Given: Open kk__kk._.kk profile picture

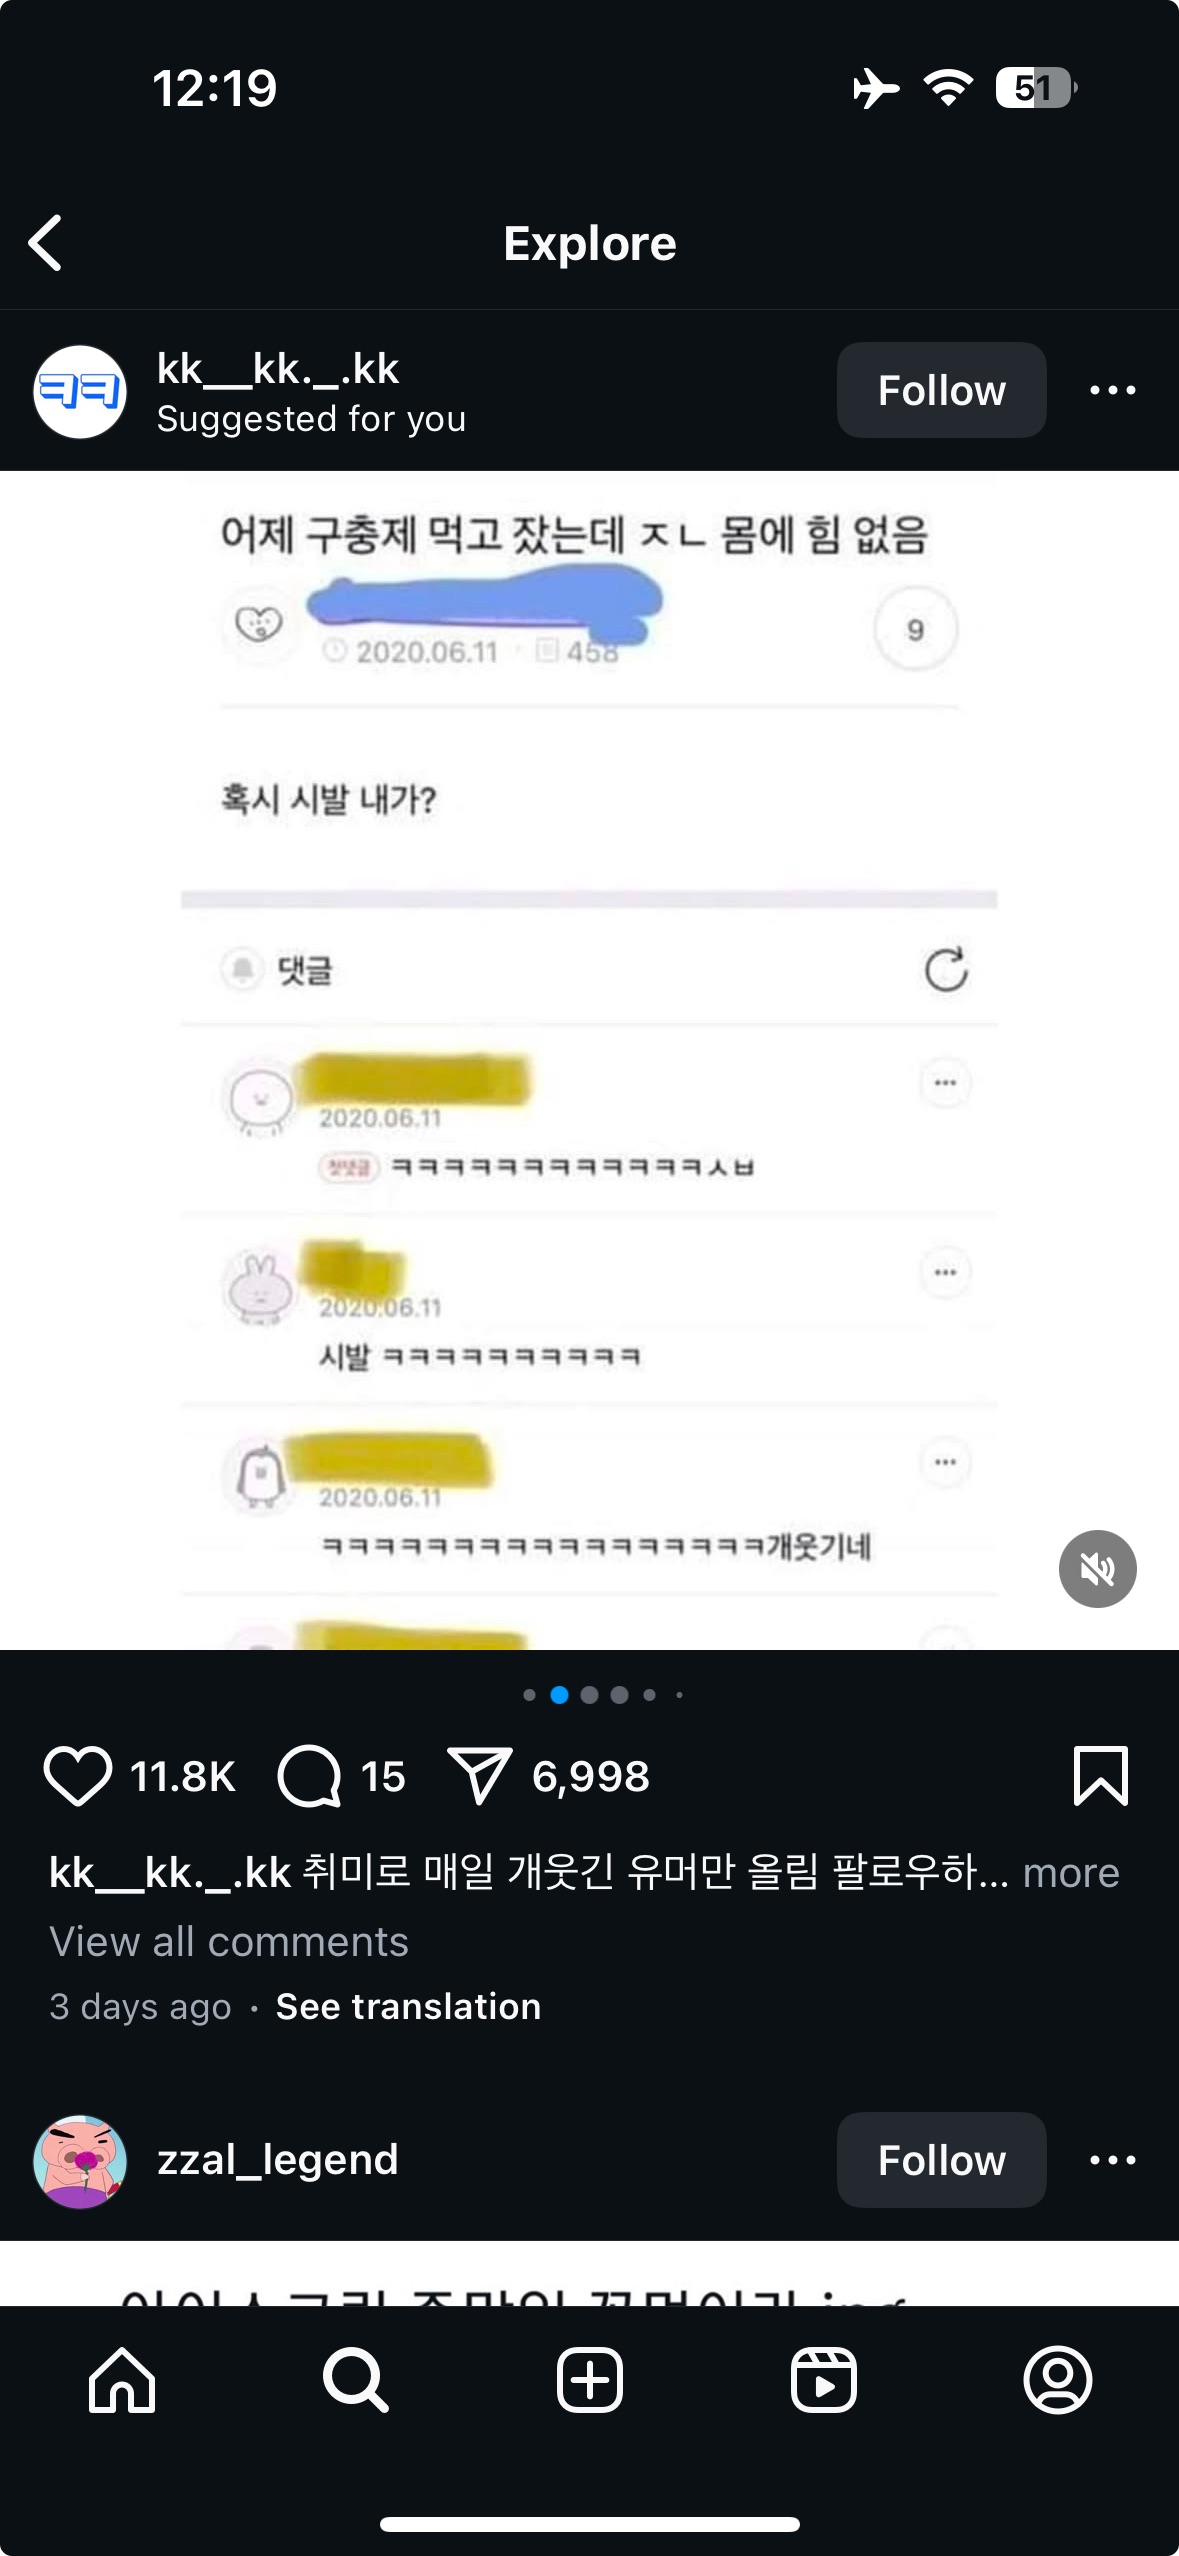Looking at the screenshot, I should point(80,392).
